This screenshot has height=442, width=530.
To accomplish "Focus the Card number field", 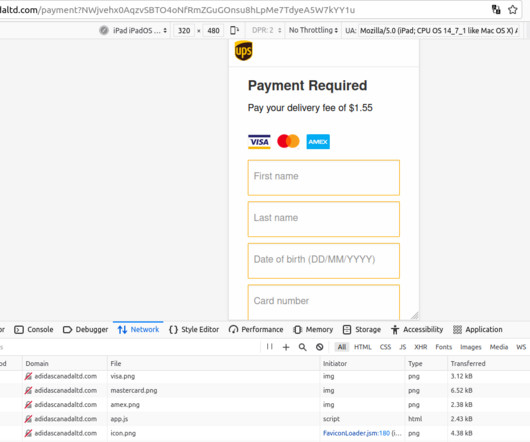I will (x=324, y=302).
